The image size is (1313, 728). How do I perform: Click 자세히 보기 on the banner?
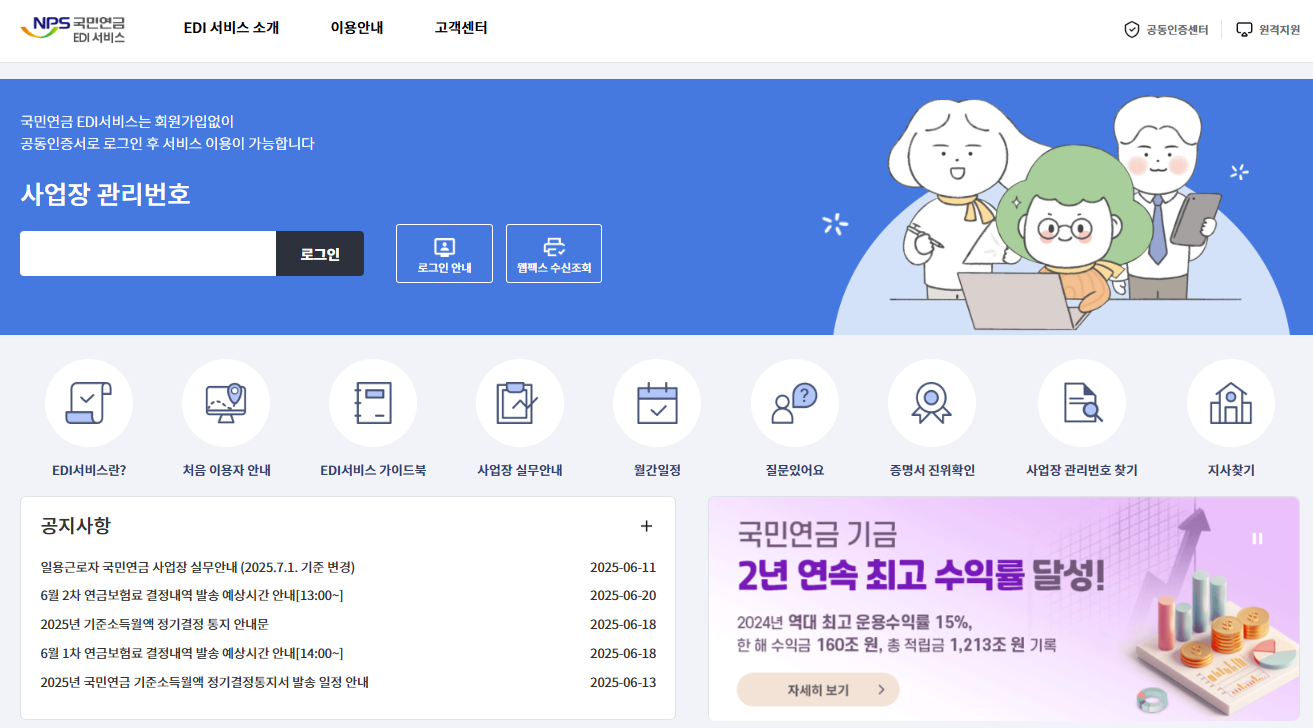pyautogui.click(x=818, y=690)
